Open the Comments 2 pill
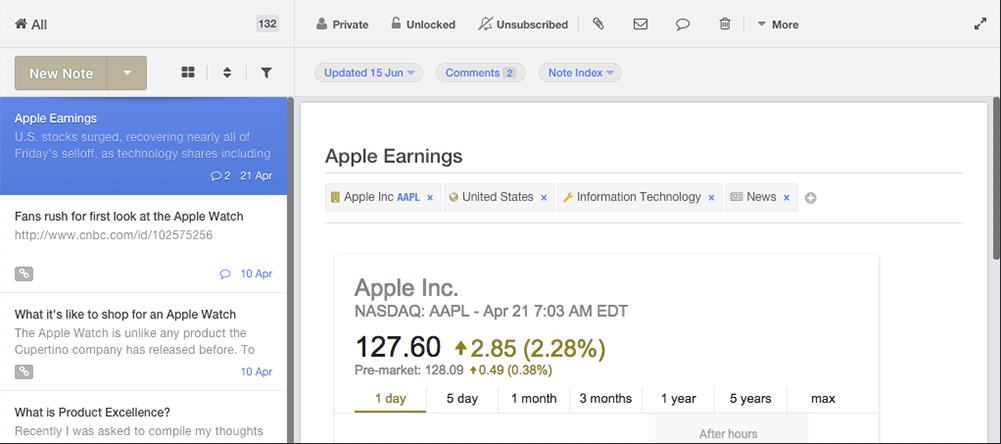1001x444 pixels. tap(480, 73)
